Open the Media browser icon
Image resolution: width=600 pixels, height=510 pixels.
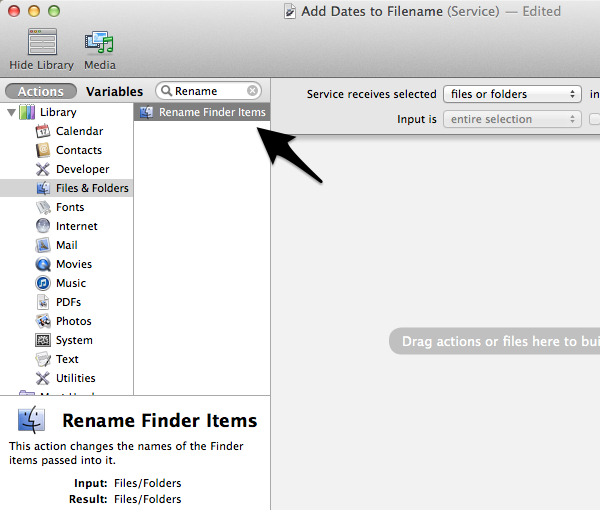click(99, 42)
